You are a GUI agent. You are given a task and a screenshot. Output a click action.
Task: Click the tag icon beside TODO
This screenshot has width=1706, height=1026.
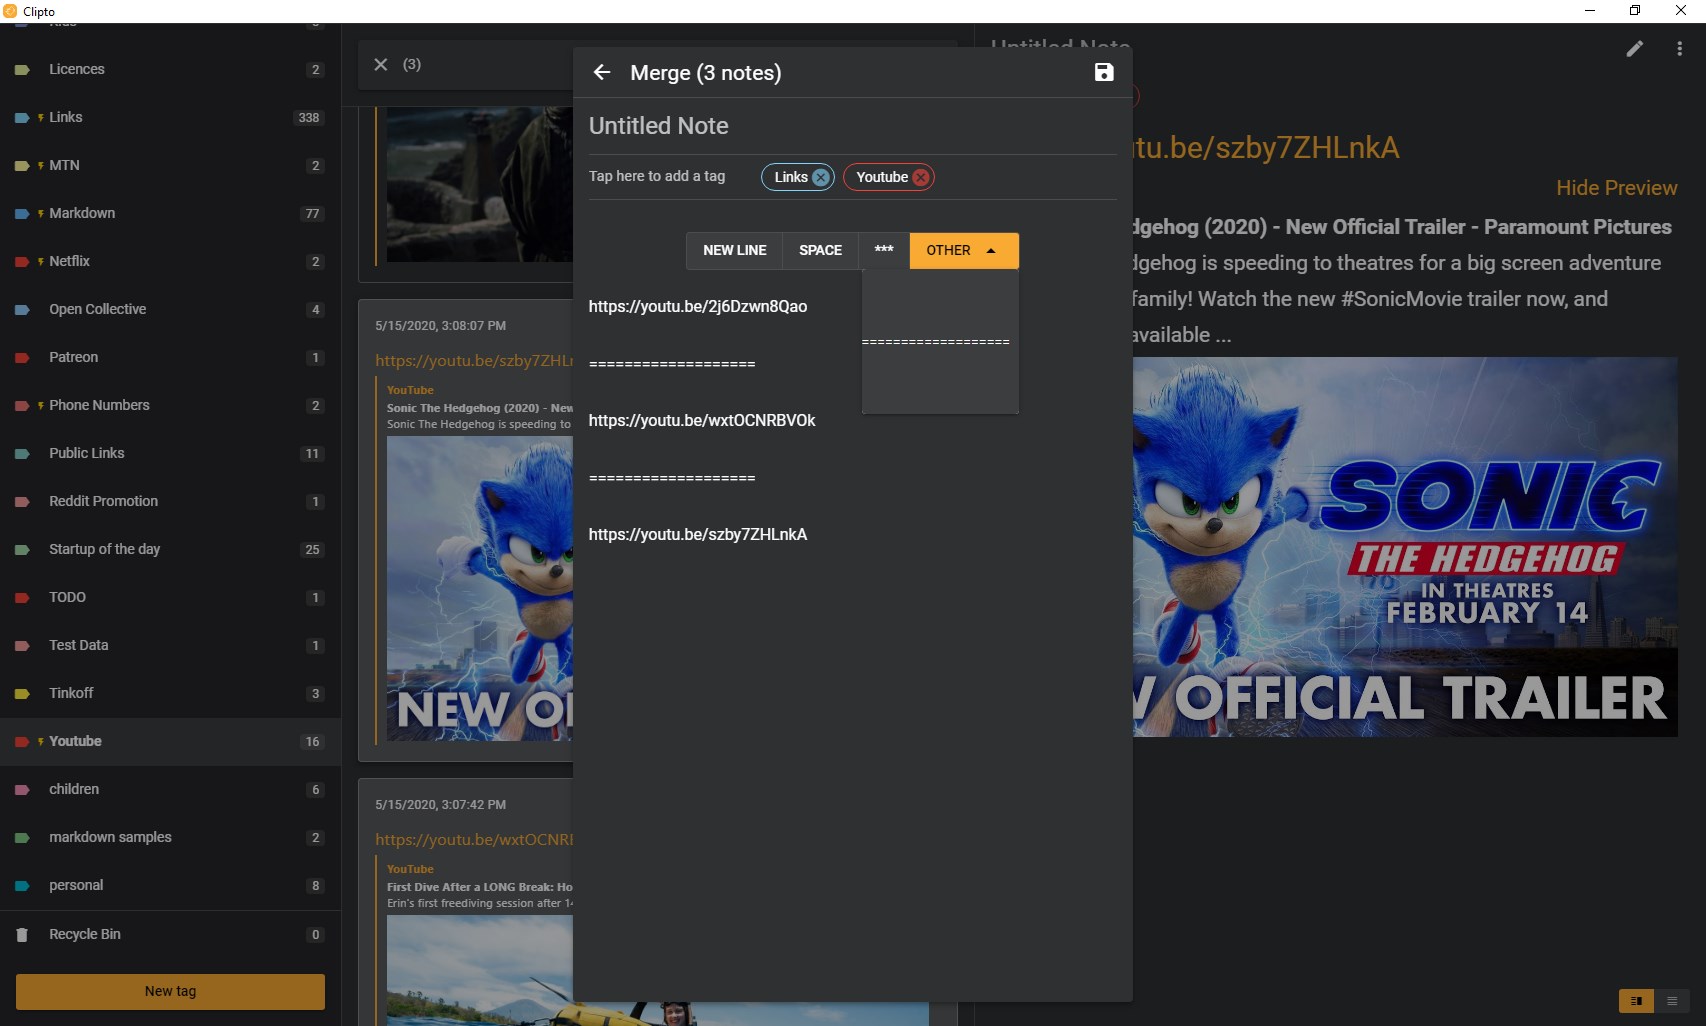22,598
